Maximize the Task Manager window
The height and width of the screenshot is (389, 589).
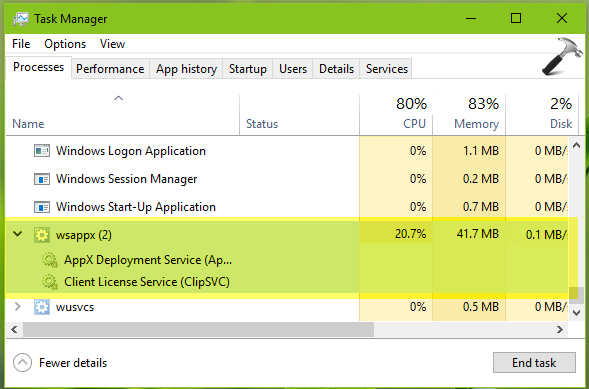pyautogui.click(x=516, y=18)
